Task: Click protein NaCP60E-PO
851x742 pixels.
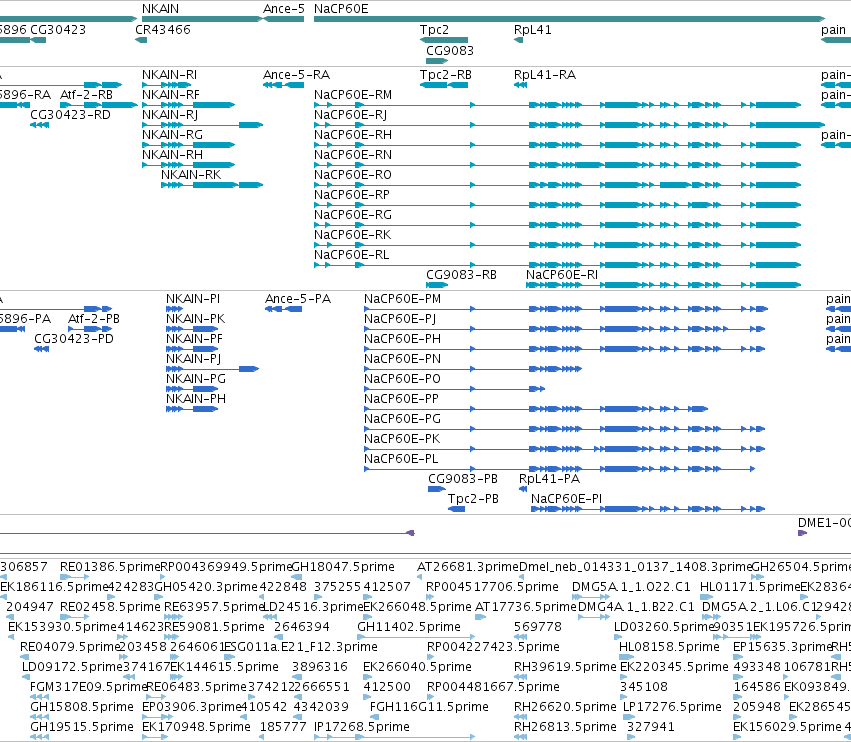Action: (402, 379)
